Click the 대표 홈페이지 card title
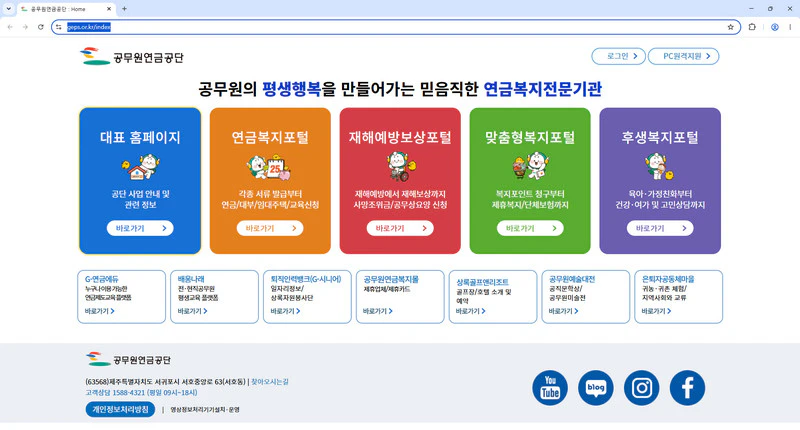The height and width of the screenshot is (430, 800). pyautogui.click(x=140, y=137)
